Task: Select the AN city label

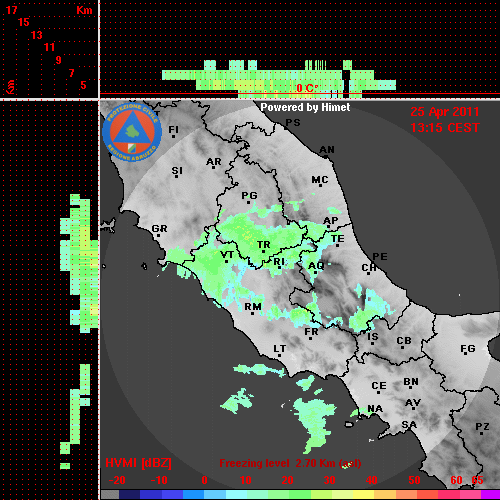Action: point(327,150)
